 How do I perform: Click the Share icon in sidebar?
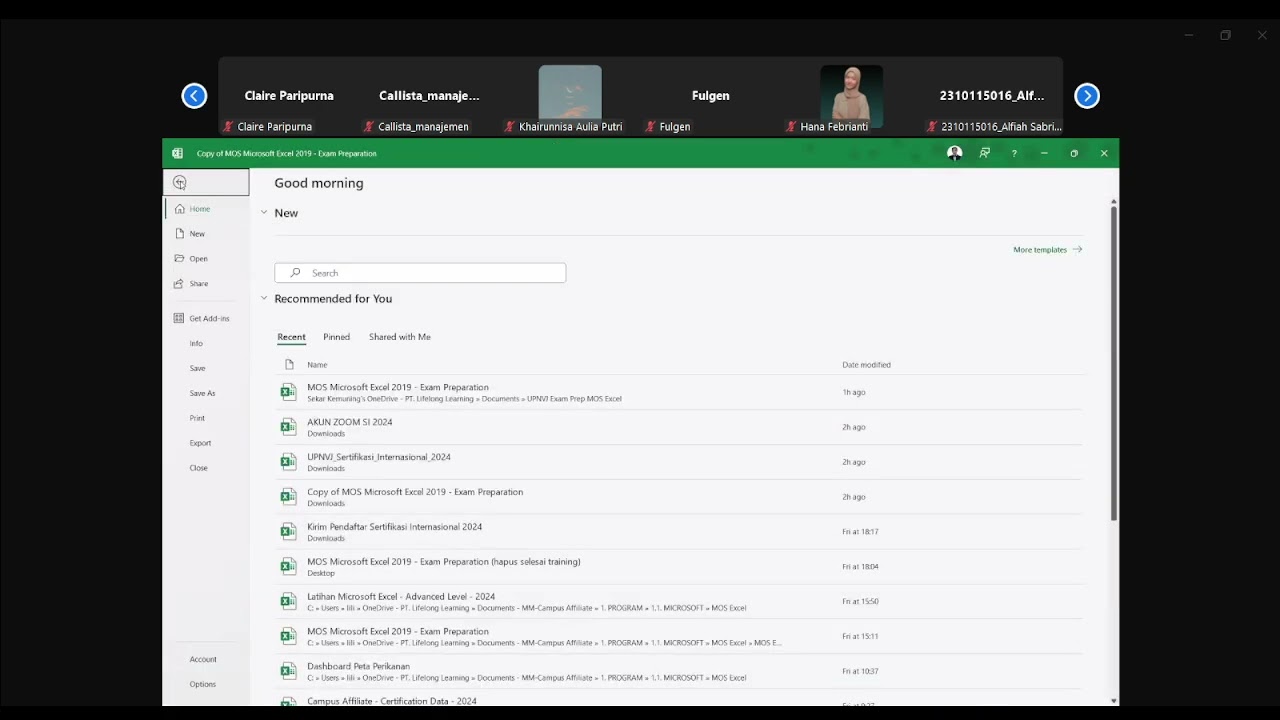180,283
